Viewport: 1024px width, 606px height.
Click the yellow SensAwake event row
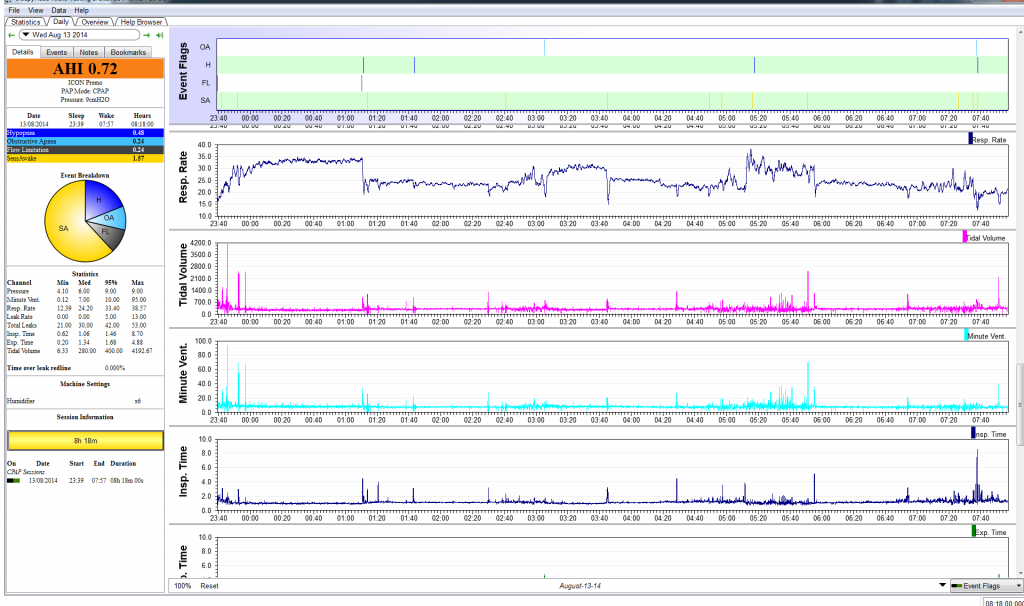point(86,158)
